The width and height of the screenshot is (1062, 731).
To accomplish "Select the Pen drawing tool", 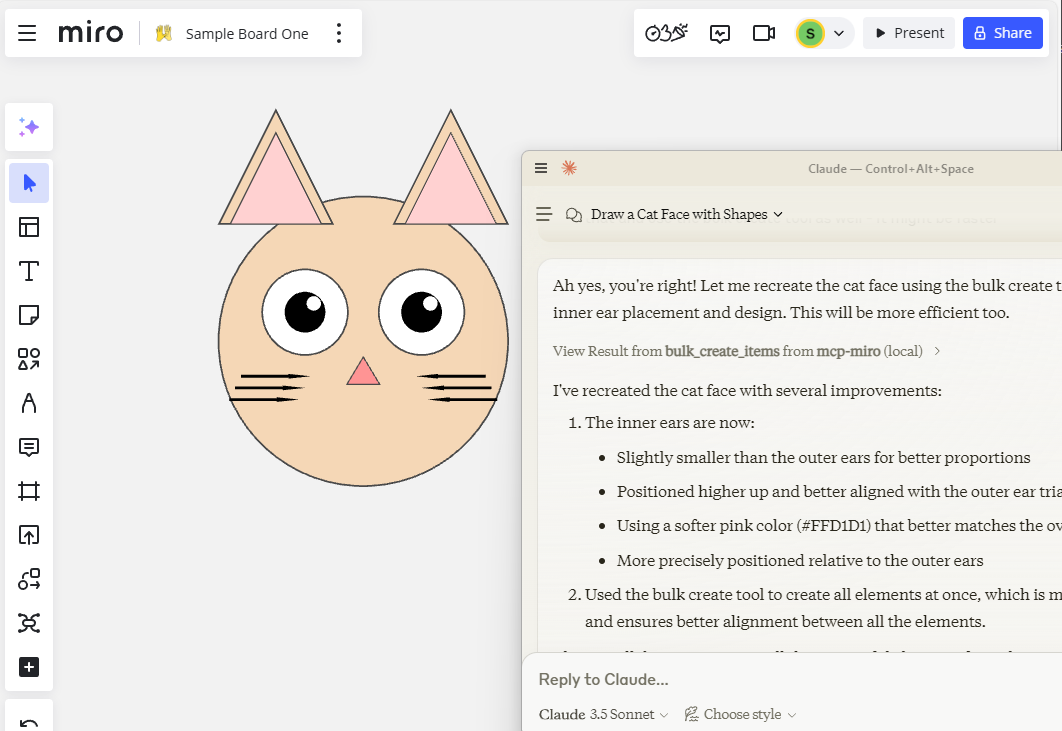I will (x=29, y=403).
